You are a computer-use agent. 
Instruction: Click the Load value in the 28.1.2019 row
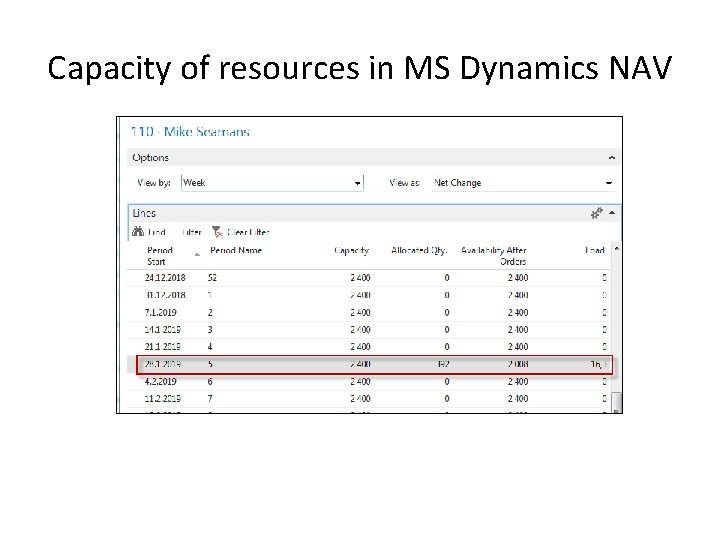[x=598, y=364]
